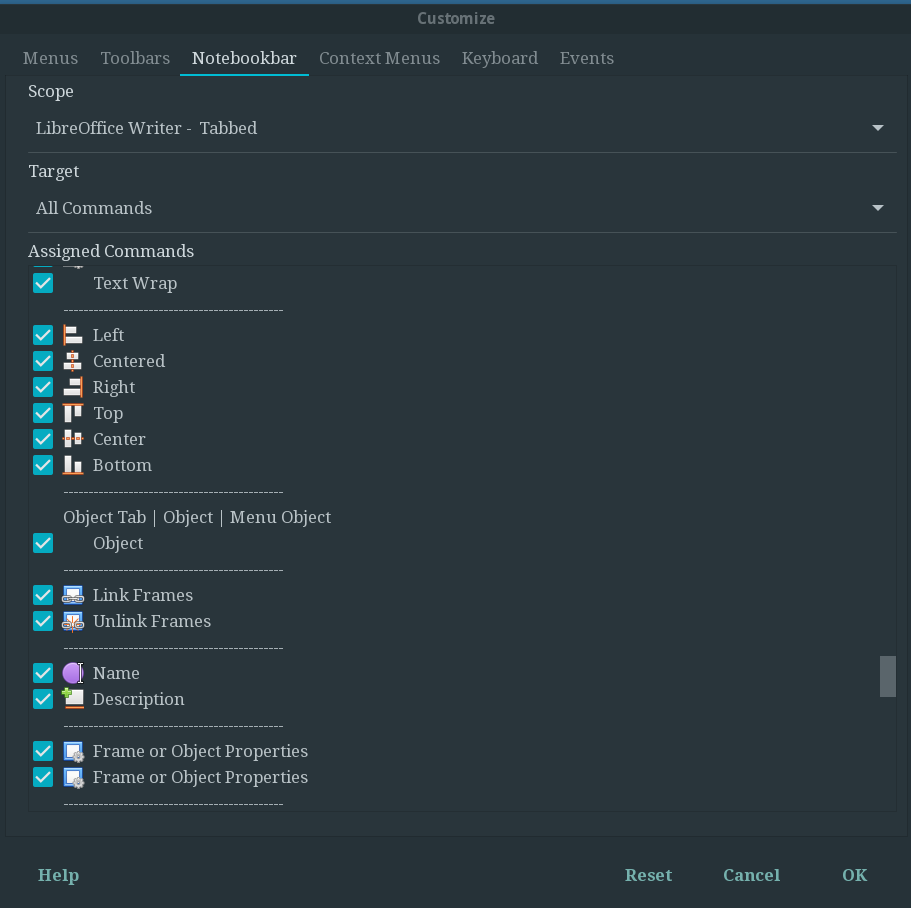Toggle the Right command checkbox
This screenshot has height=908, width=911.
pyautogui.click(x=43, y=387)
